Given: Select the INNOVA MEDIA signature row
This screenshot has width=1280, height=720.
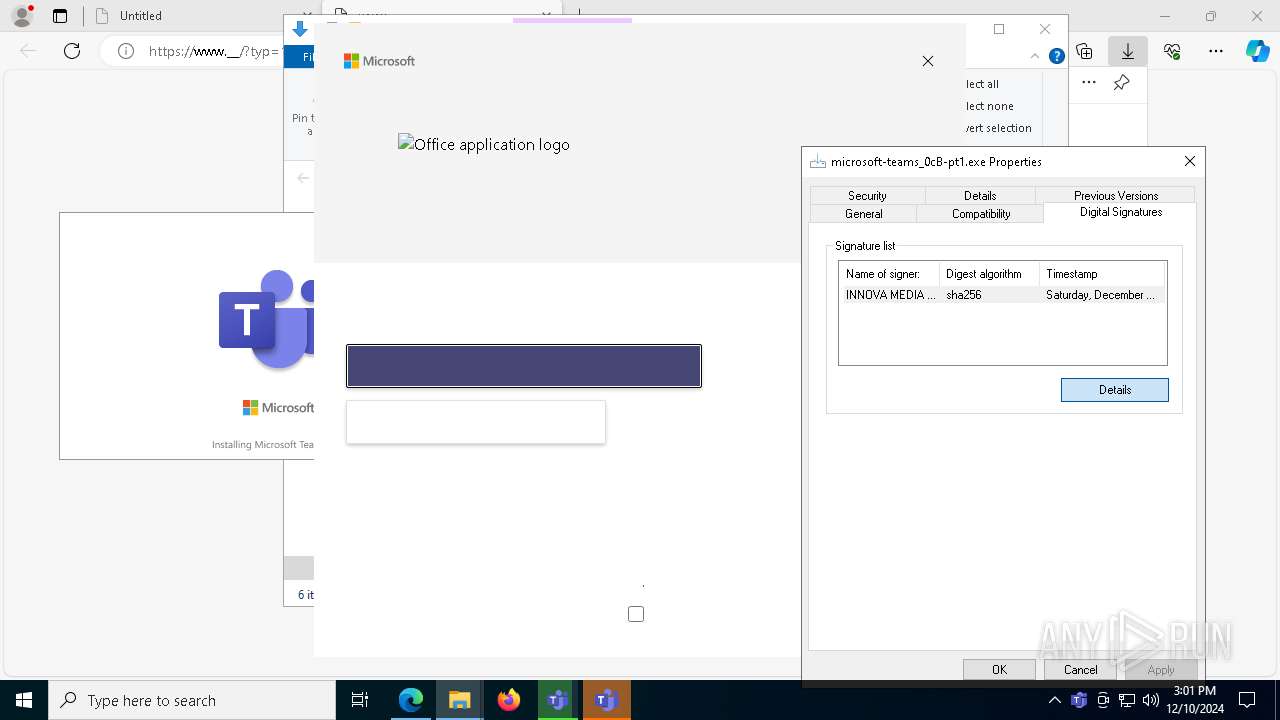Looking at the screenshot, I should (x=1002, y=295).
